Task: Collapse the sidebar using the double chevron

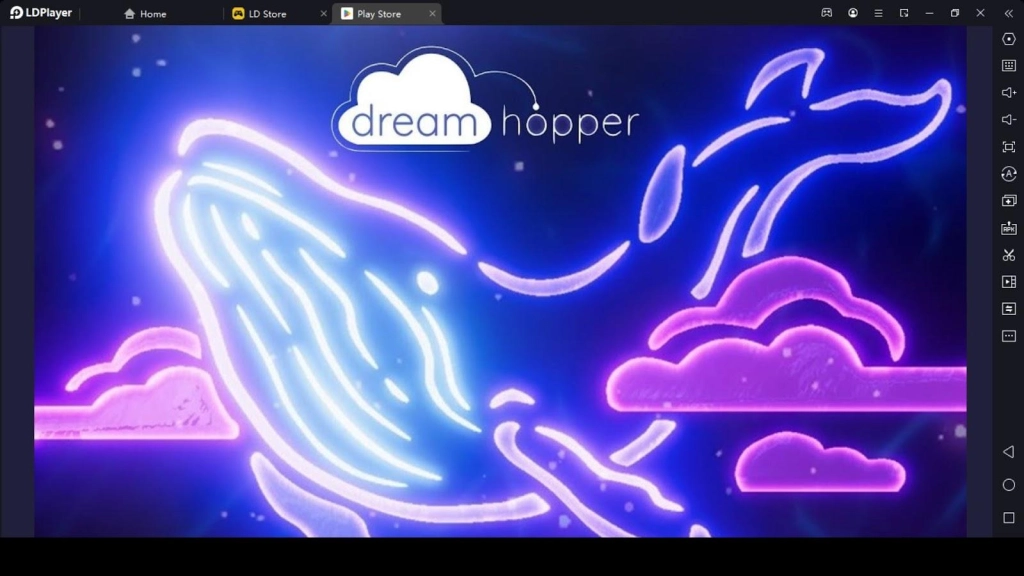Action: coord(1008,13)
